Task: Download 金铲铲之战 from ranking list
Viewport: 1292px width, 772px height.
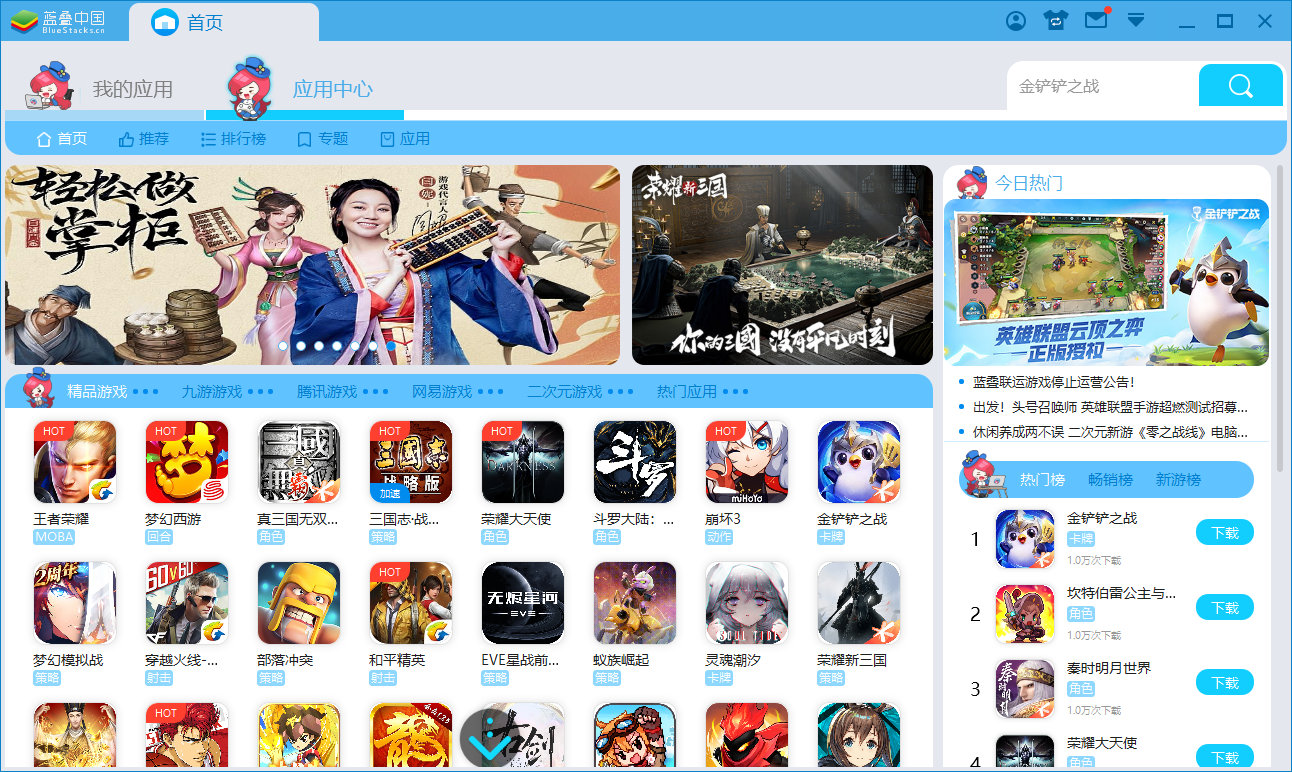Action: point(1225,533)
